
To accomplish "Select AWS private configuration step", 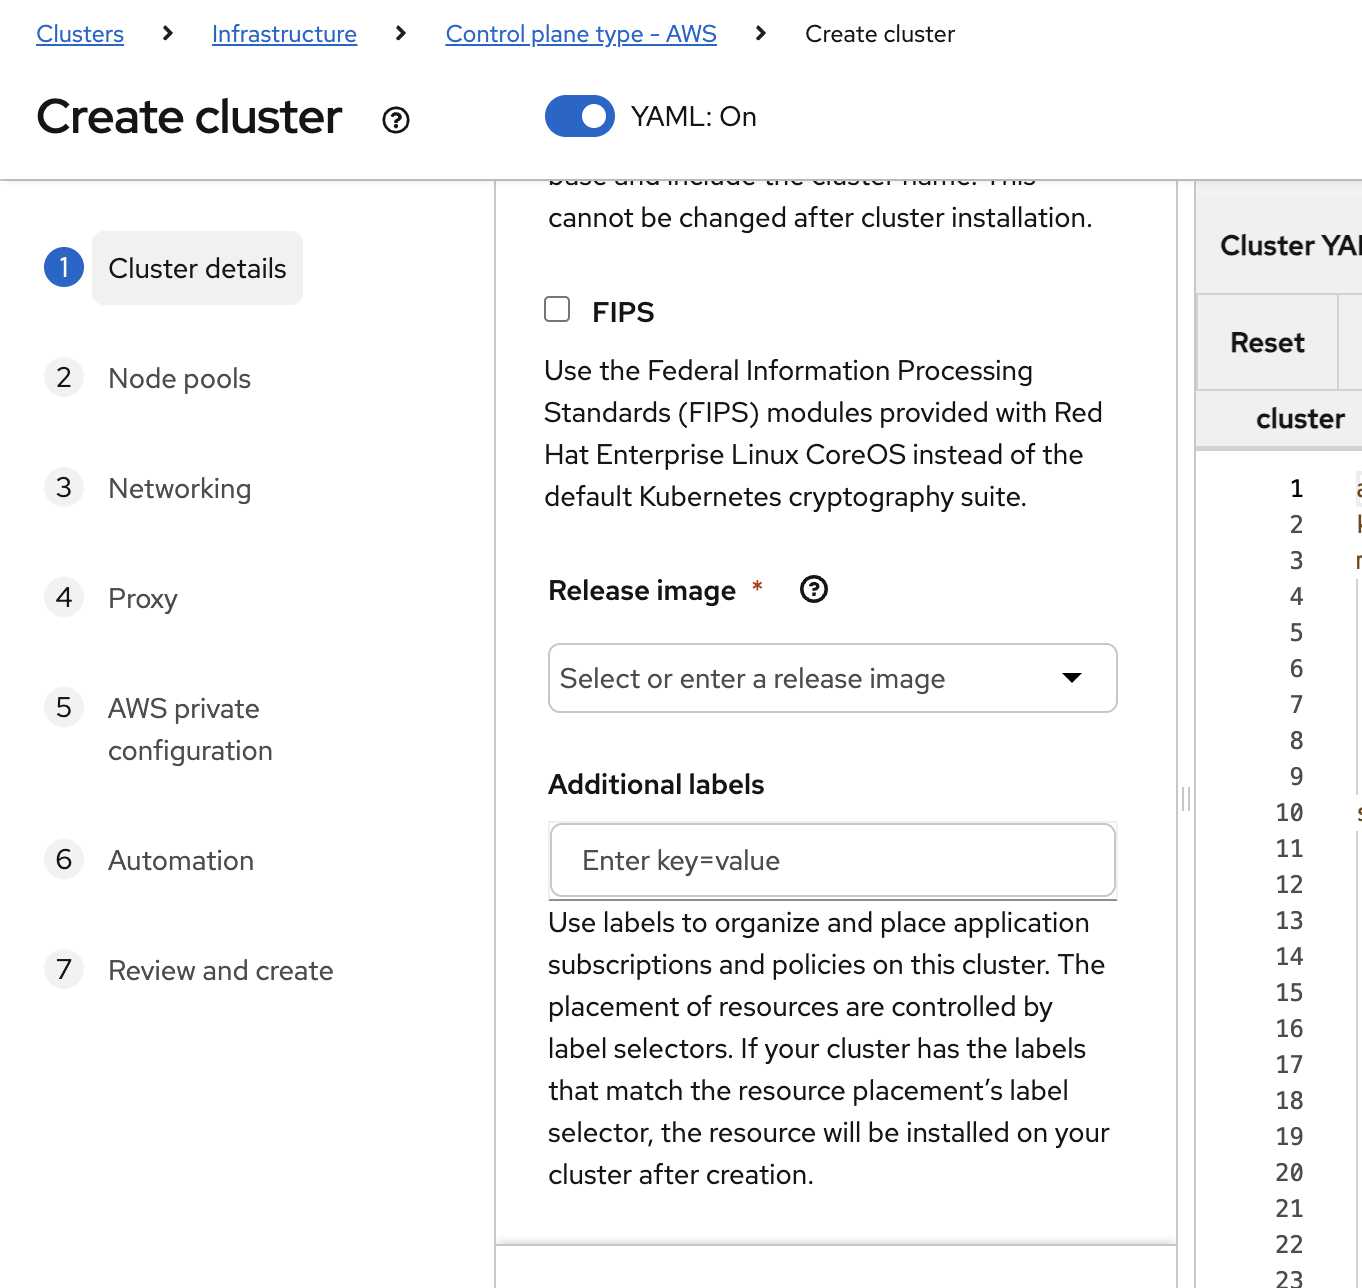I will pos(189,729).
